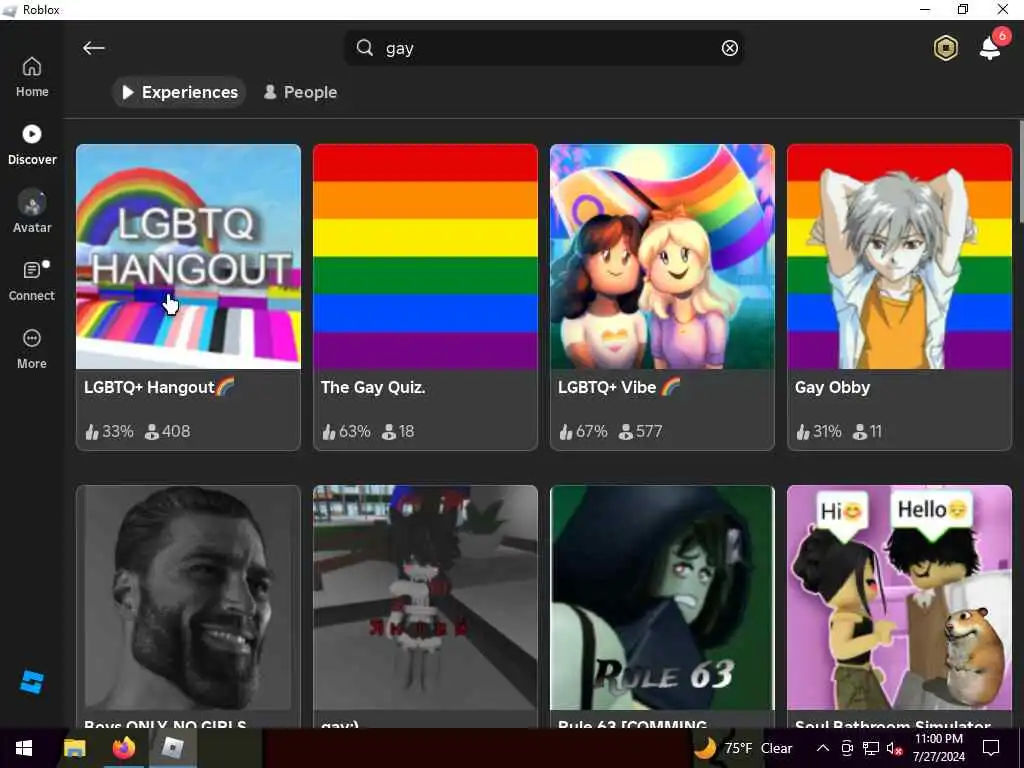Click the LGBTQ+ Vibe title text
This screenshot has height=768, width=1024.
(x=618, y=387)
